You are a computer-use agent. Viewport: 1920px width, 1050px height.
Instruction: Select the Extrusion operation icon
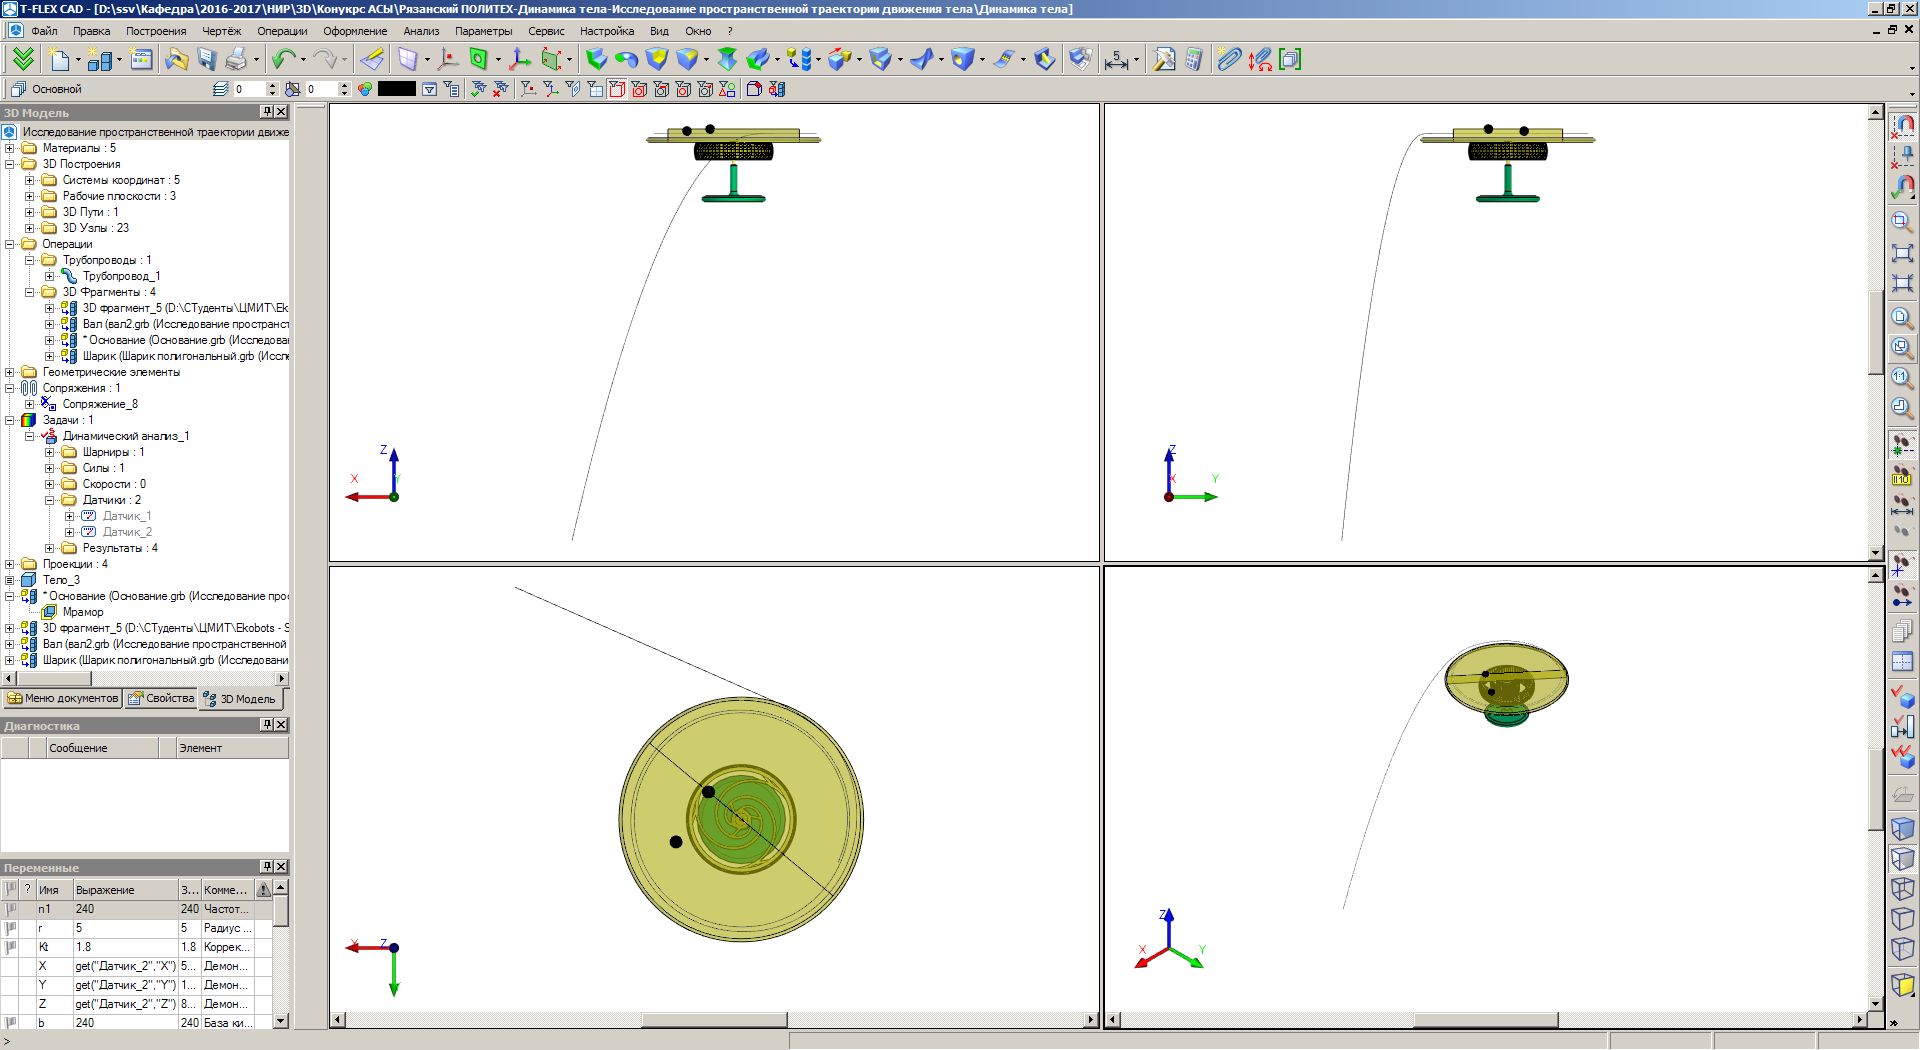[596, 59]
